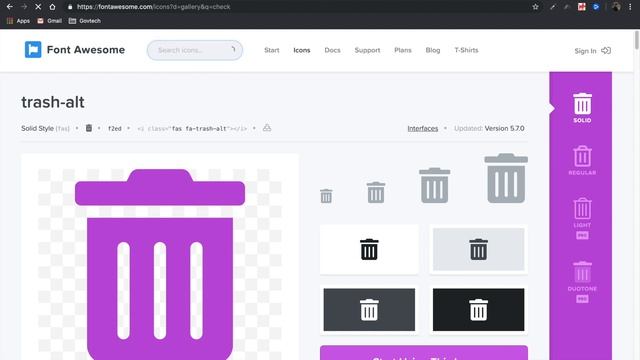
Task: Open Gmail bookmark
Action: coord(49,21)
